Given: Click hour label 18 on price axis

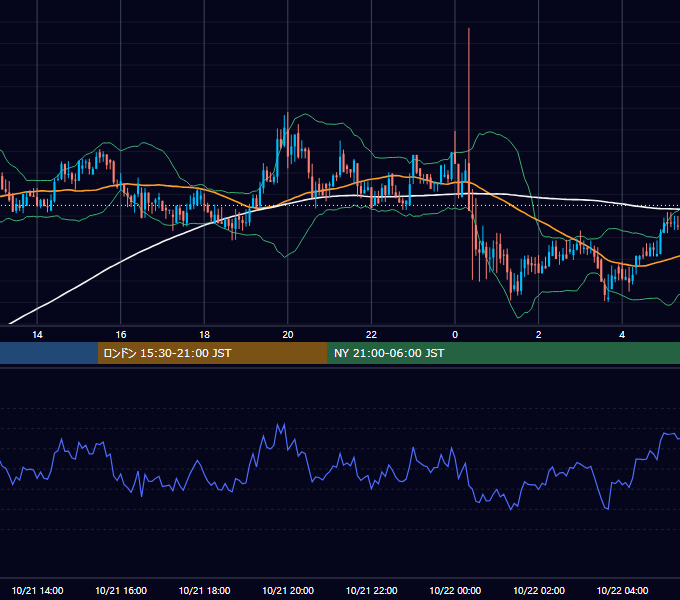Looking at the screenshot, I should (204, 335).
